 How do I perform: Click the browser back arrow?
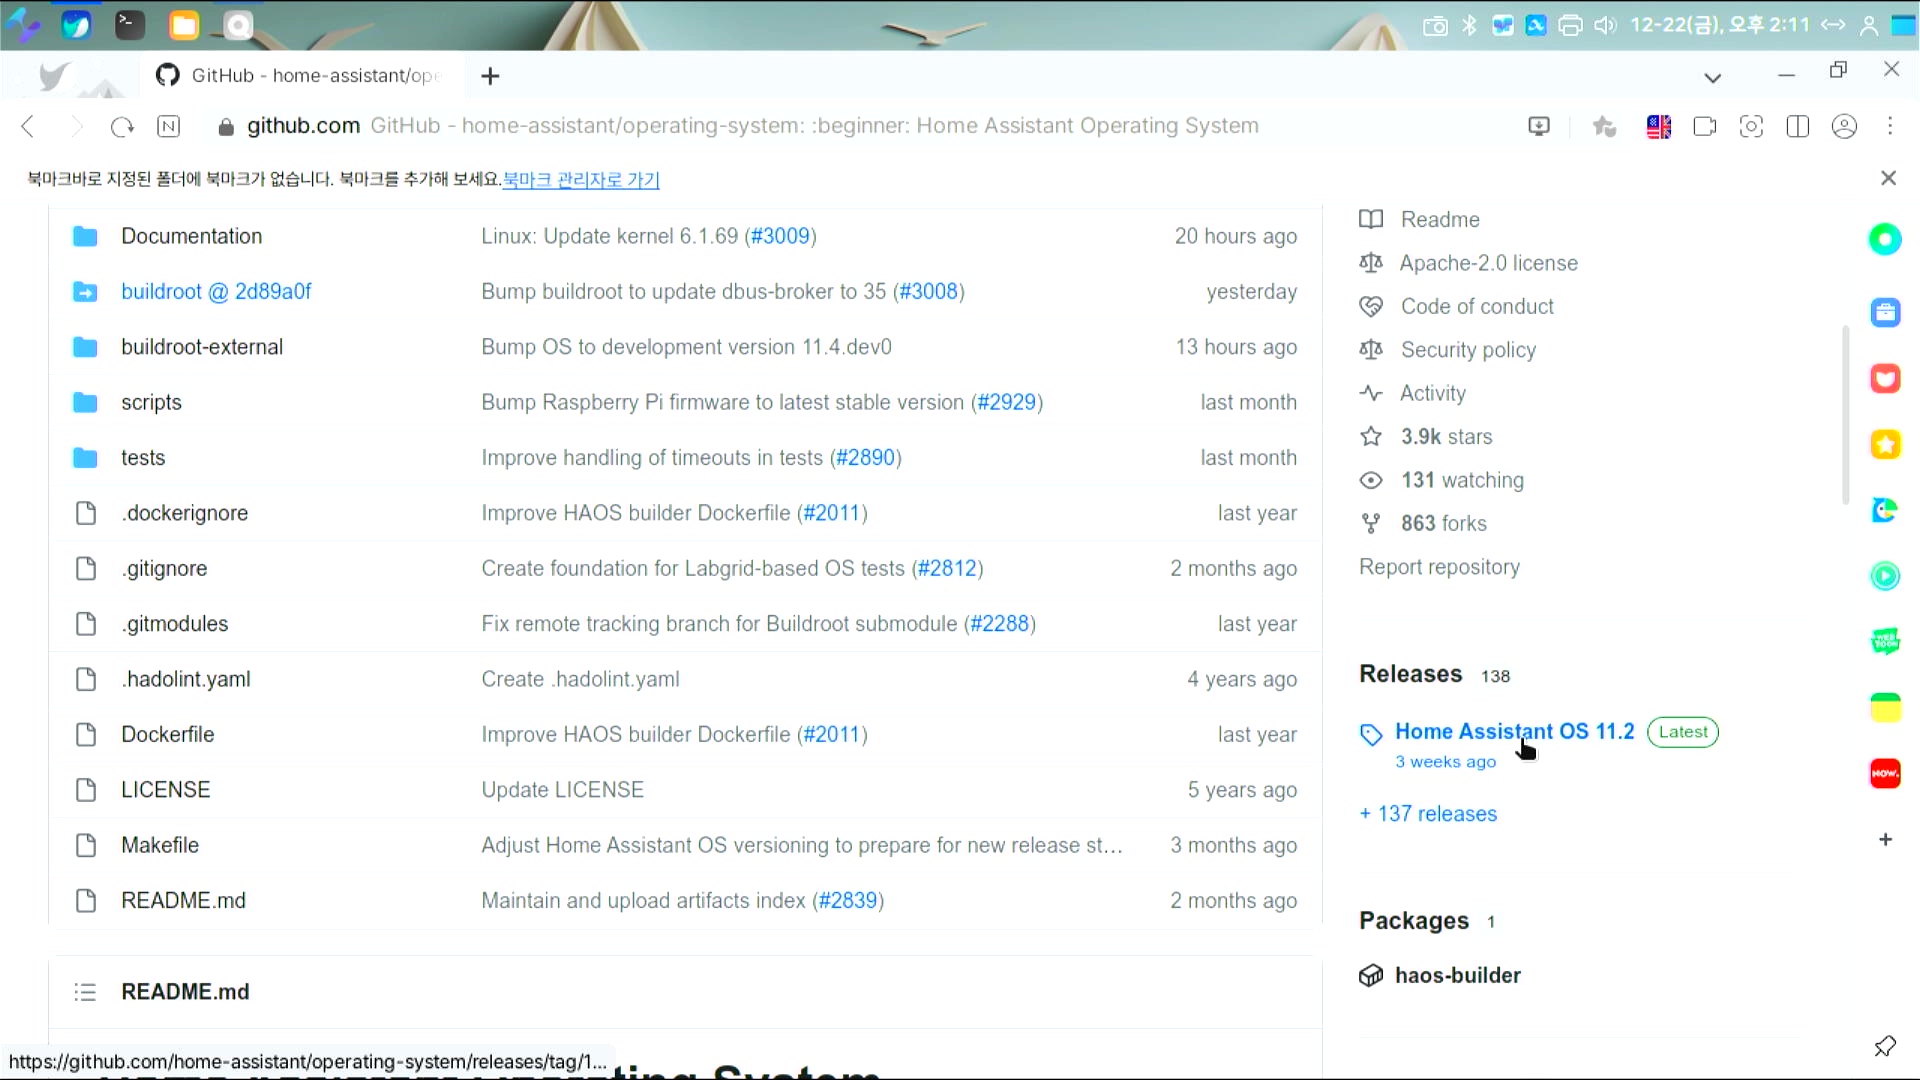pyautogui.click(x=28, y=126)
